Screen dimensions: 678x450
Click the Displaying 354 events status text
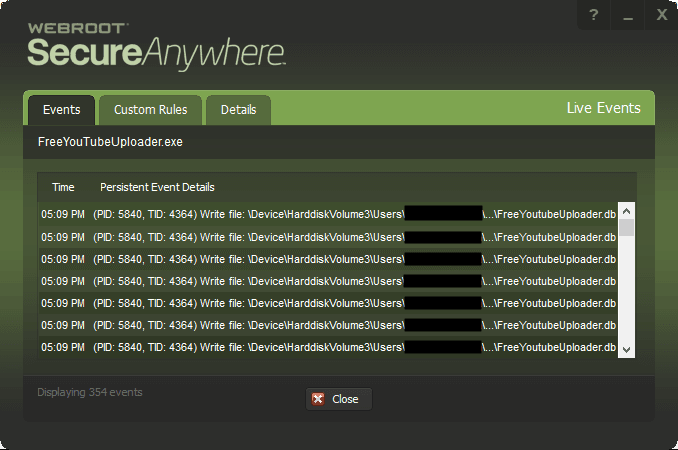tap(90, 392)
